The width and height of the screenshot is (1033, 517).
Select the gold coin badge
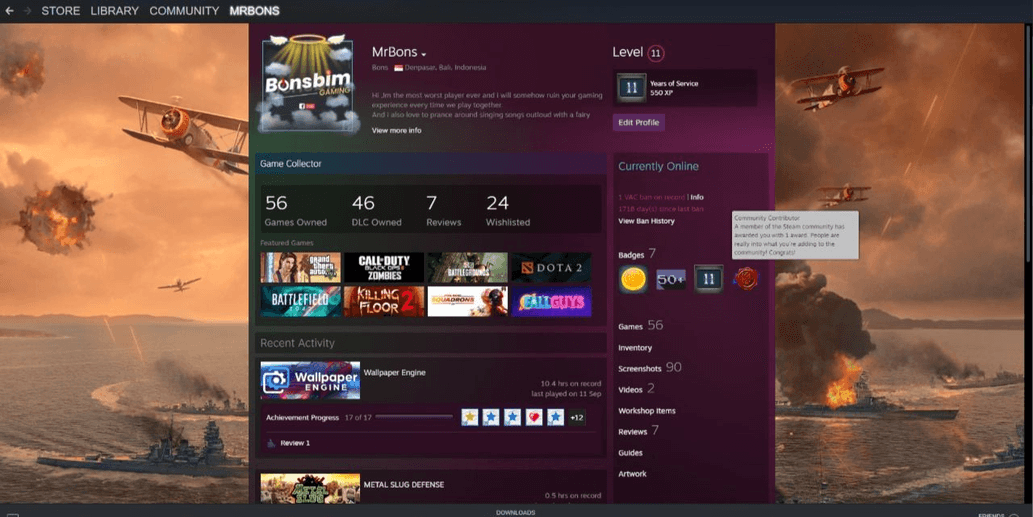point(633,280)
